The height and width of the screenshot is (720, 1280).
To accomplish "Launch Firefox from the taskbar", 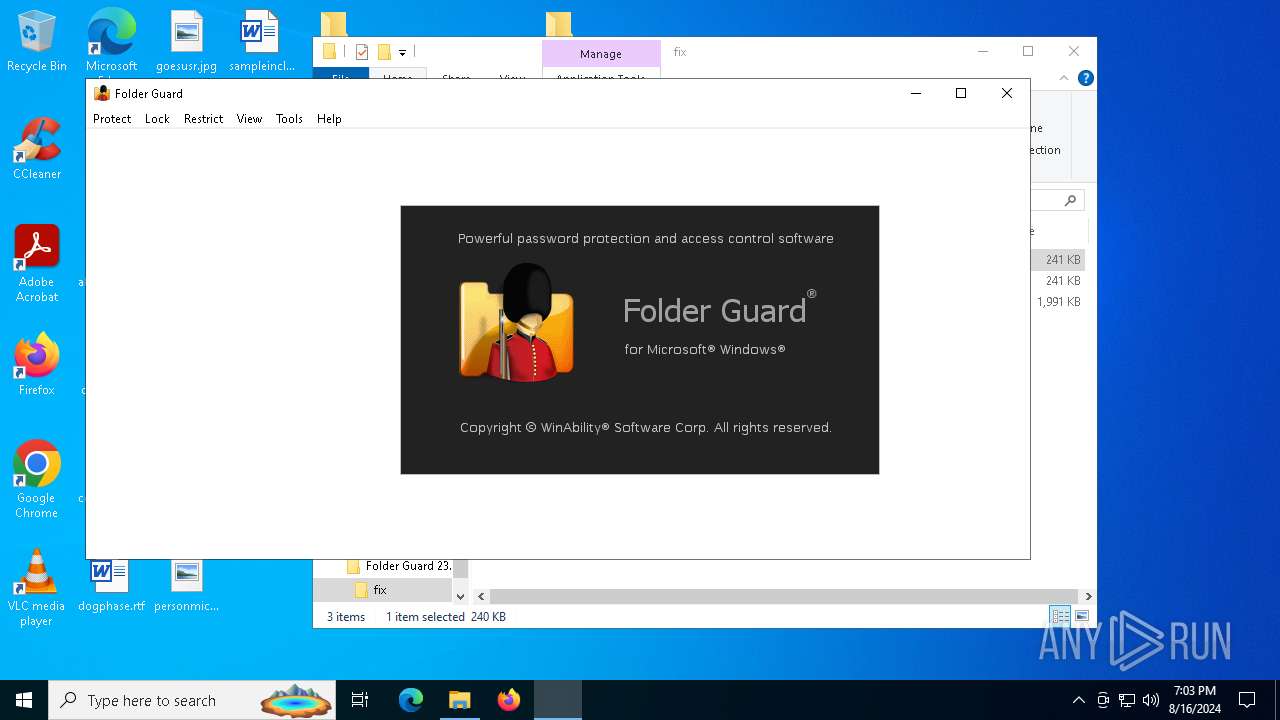I will point(509,700).
